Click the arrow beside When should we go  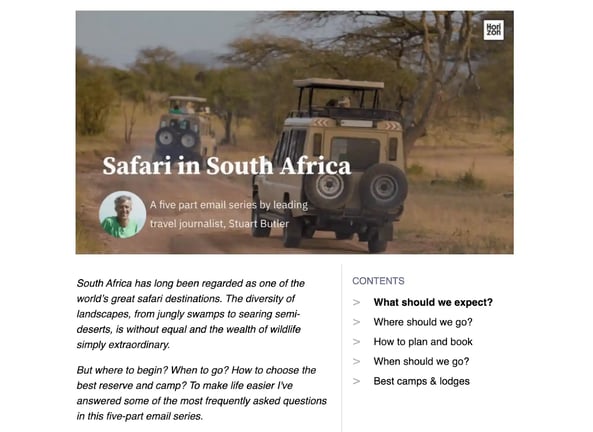click(356, 361)
